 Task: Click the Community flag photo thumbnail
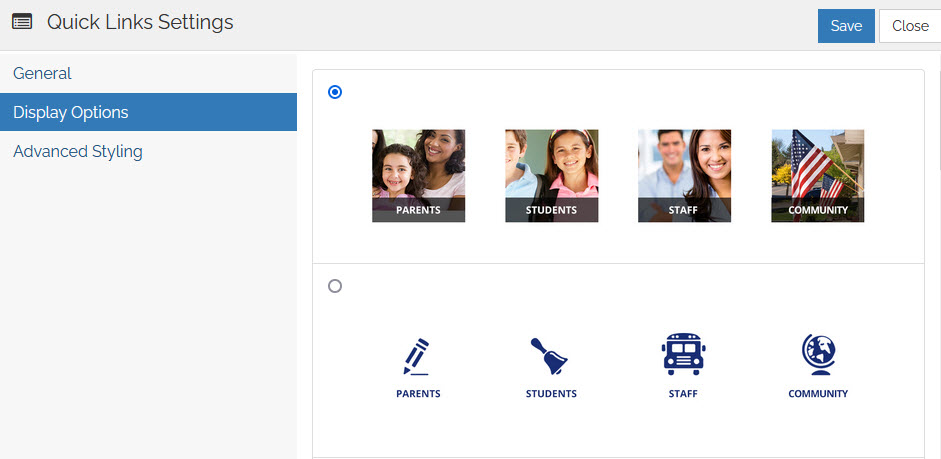817,175
